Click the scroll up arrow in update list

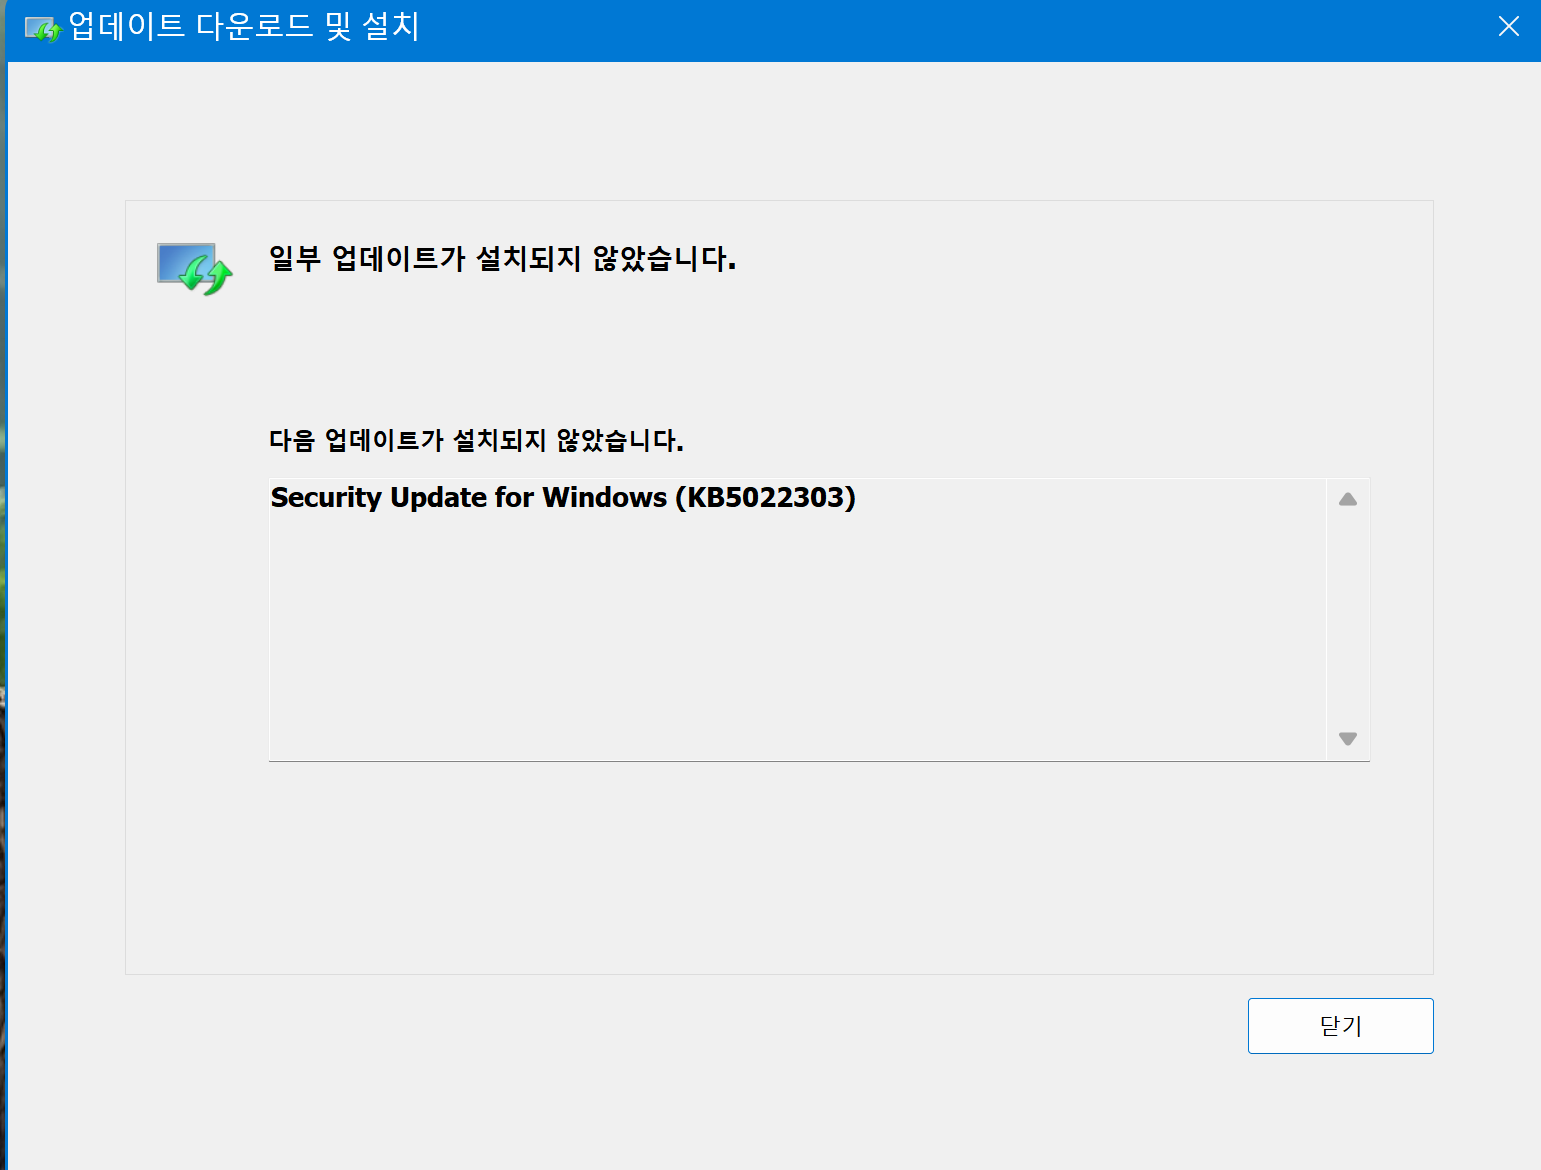click(1347, 499)
